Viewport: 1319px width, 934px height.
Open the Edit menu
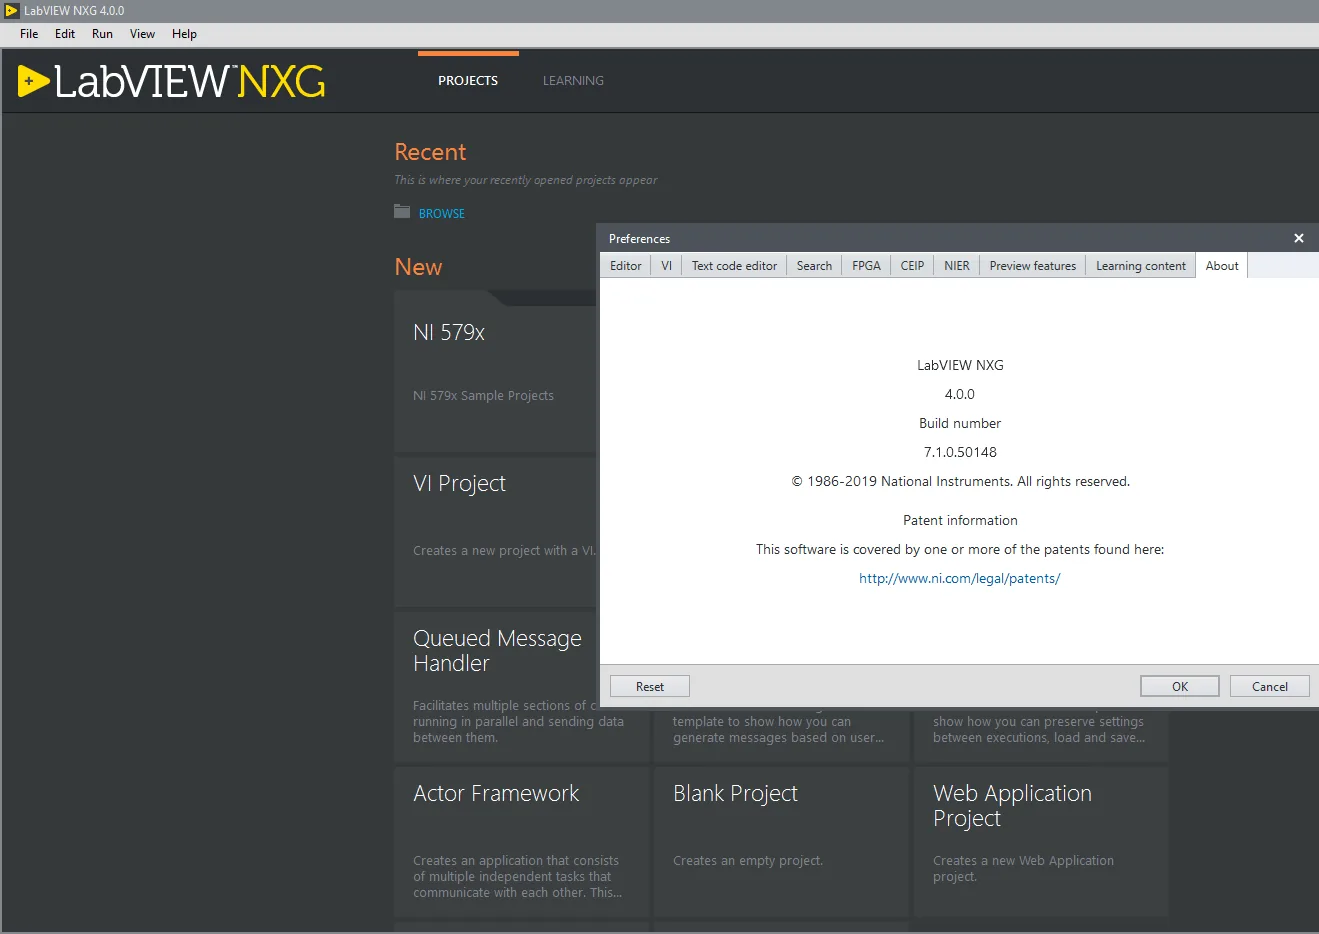coord(65,34)
